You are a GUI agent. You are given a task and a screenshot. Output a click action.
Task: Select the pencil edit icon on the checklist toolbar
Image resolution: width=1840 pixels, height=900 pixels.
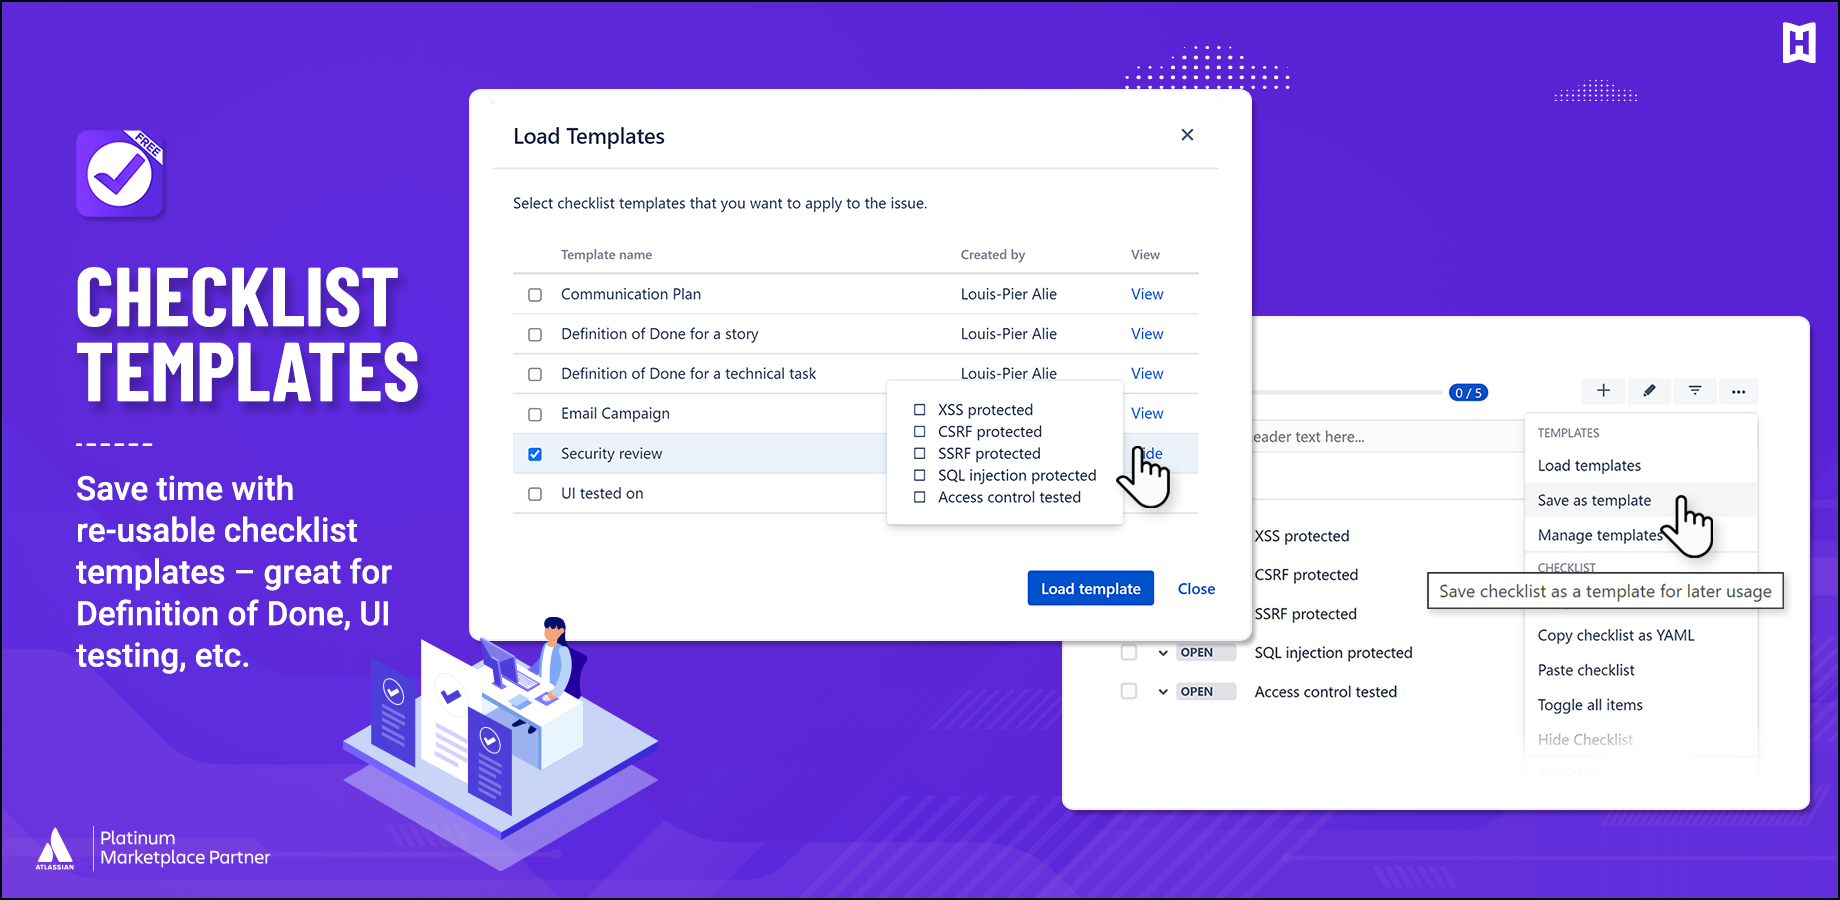[1648, 391]
